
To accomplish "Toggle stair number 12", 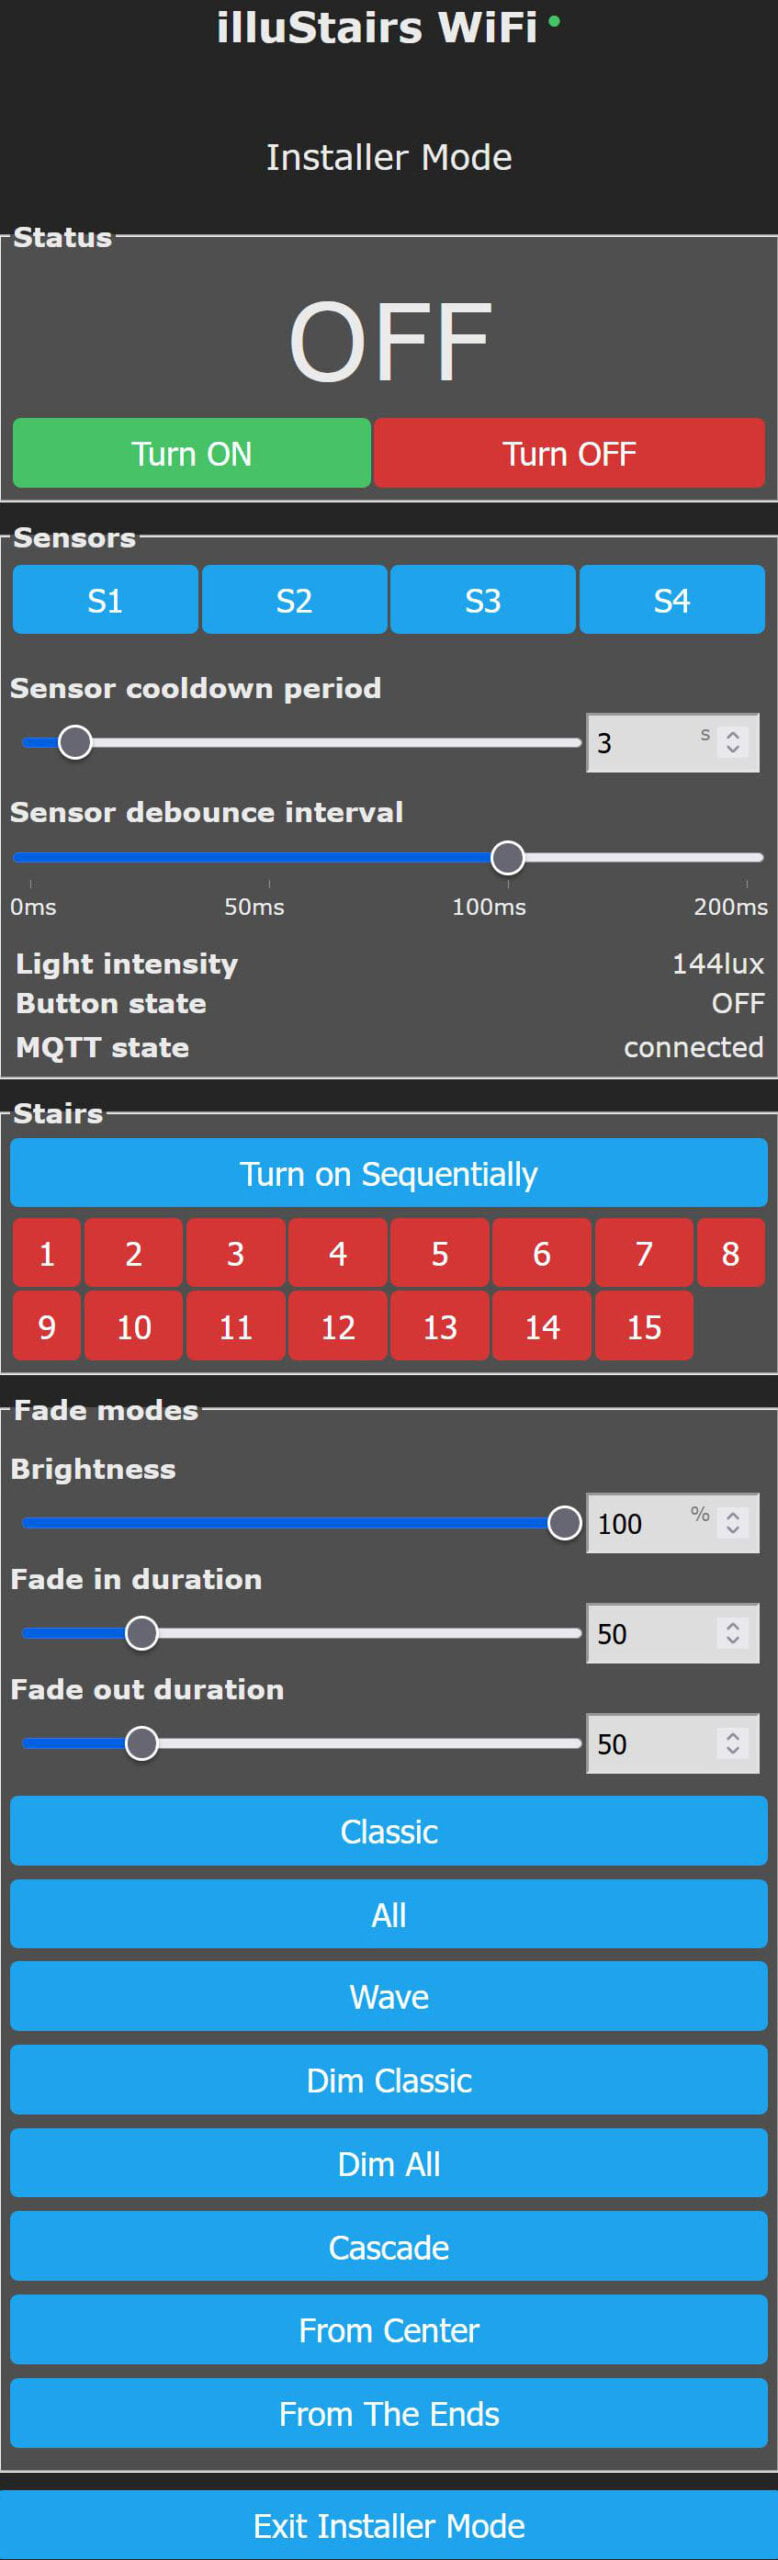I will point(338,1327).
